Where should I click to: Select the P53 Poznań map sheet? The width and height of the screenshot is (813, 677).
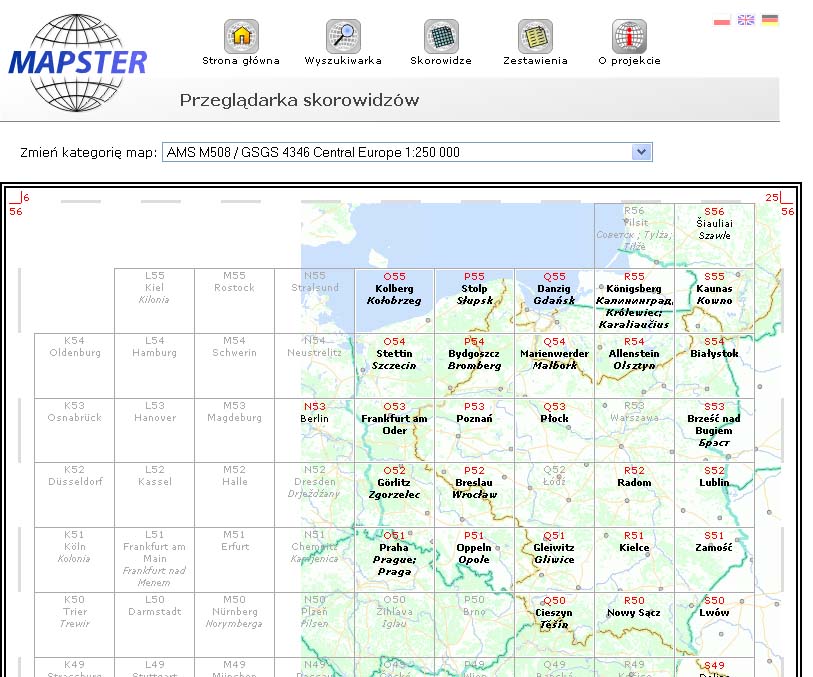coord(474,430)
